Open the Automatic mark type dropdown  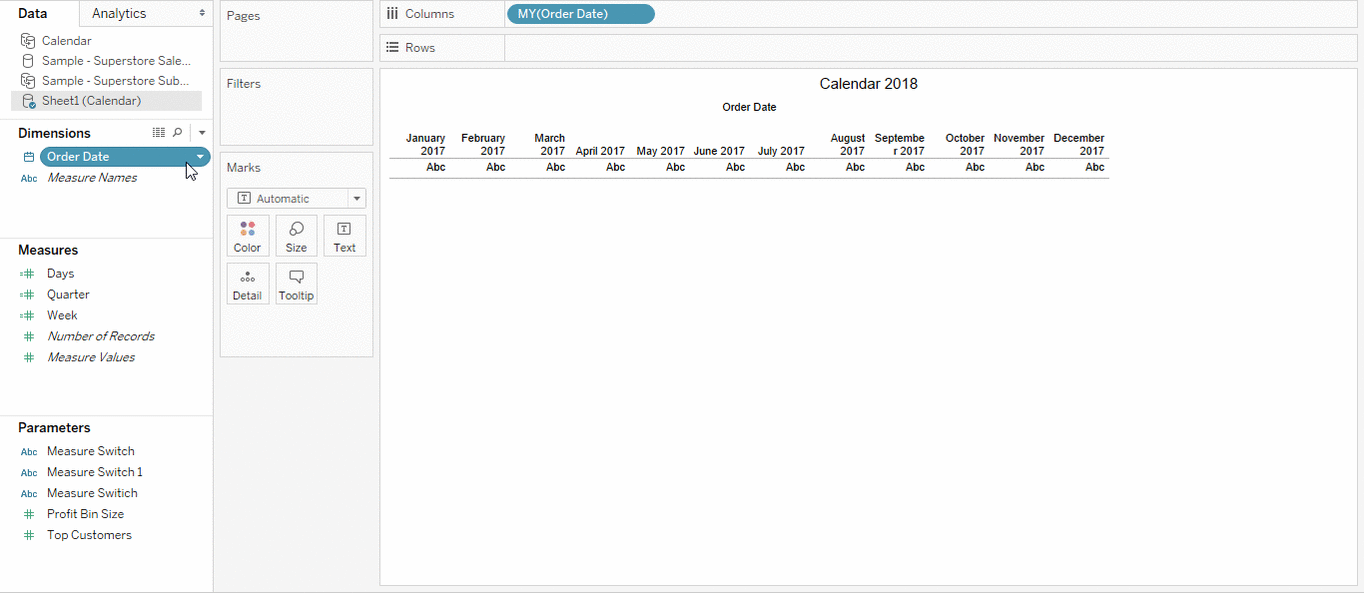[356, 198]
